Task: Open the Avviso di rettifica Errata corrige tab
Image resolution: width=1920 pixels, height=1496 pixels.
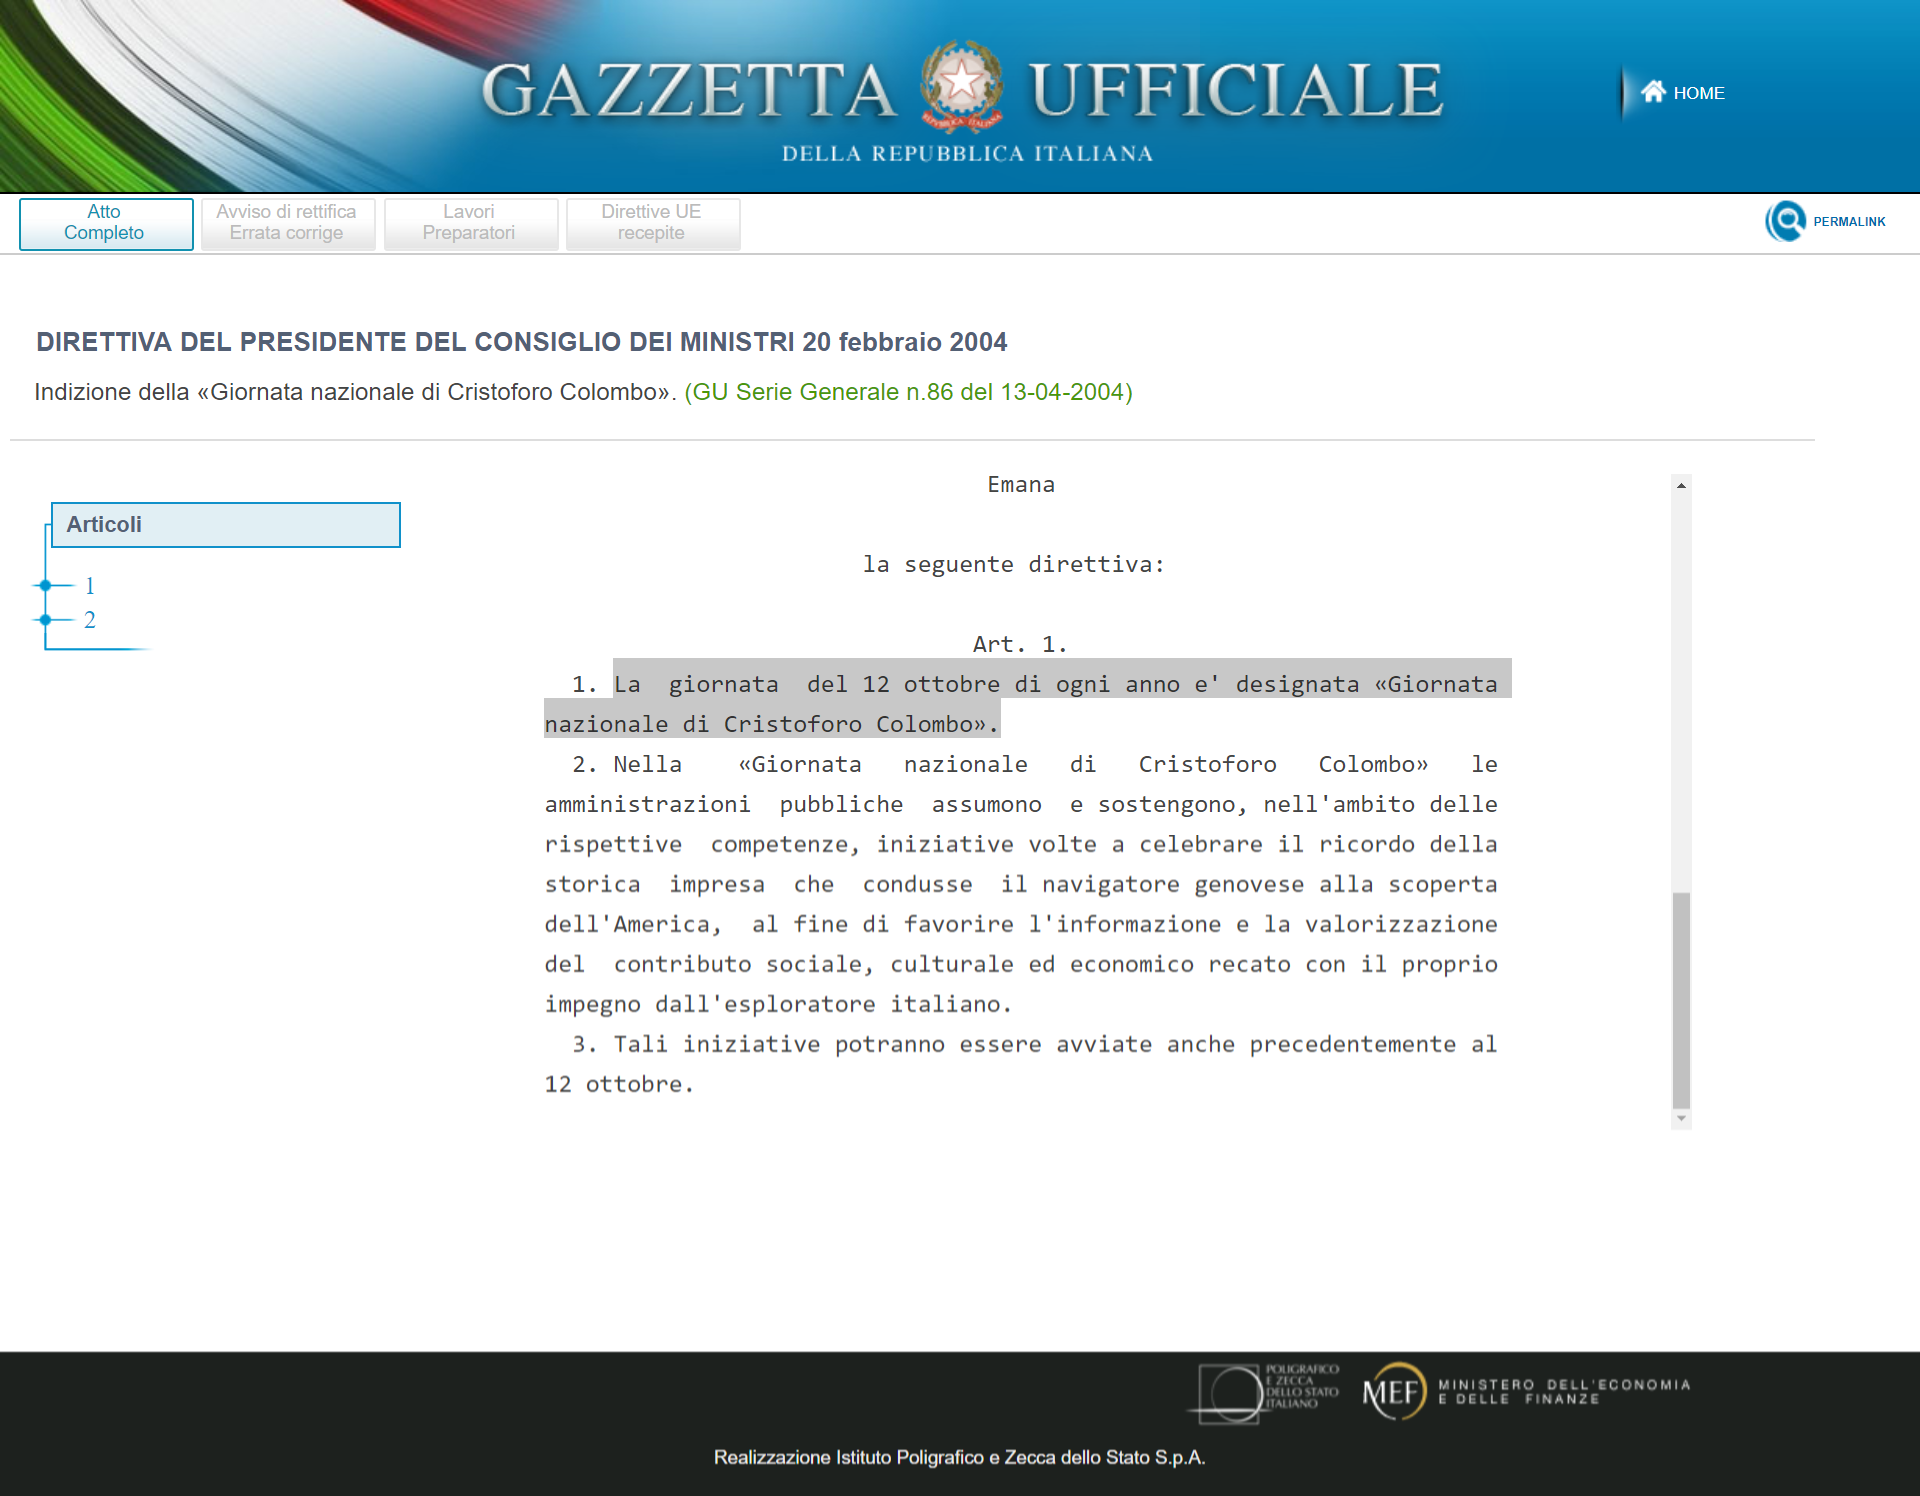Action: pyautogui.click(x=287, y=223)
